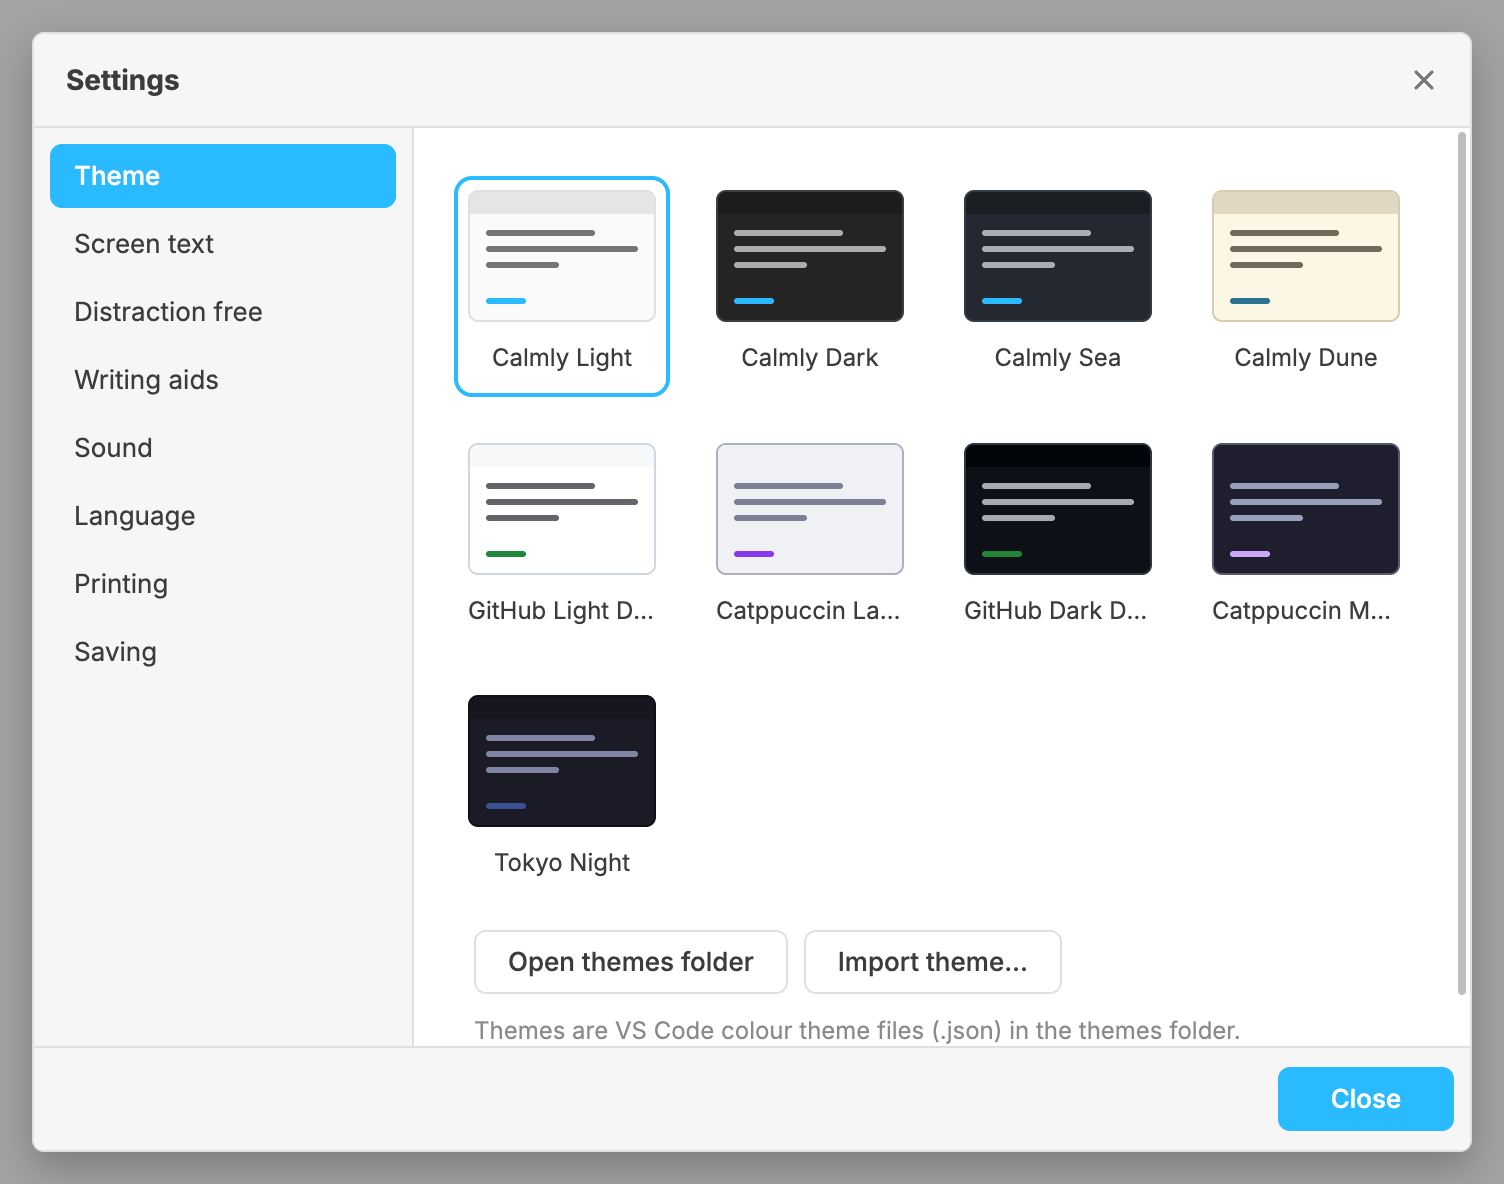The width and height of the screenshot is (1504, 1184).
Task: Open the Printing settings section
Action: point(223,584)
